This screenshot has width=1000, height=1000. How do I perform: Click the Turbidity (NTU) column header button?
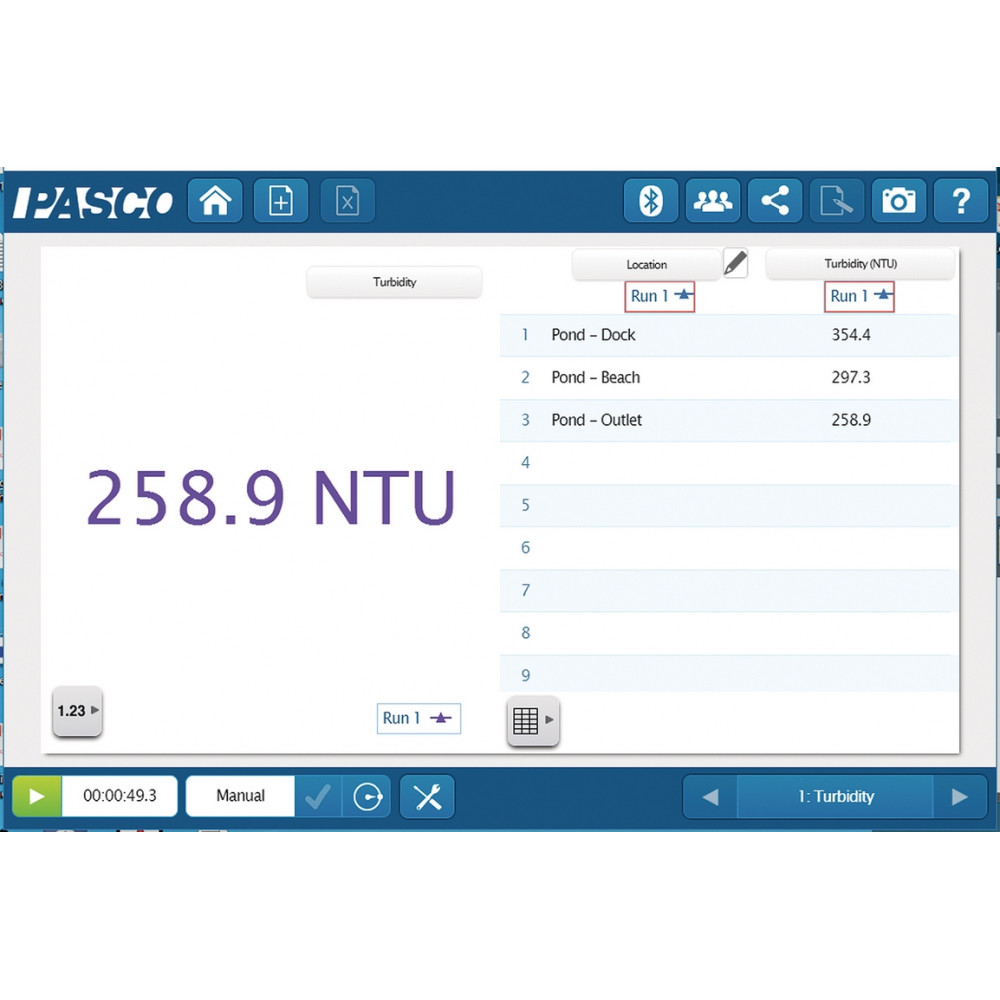click(x=860, y=264)
